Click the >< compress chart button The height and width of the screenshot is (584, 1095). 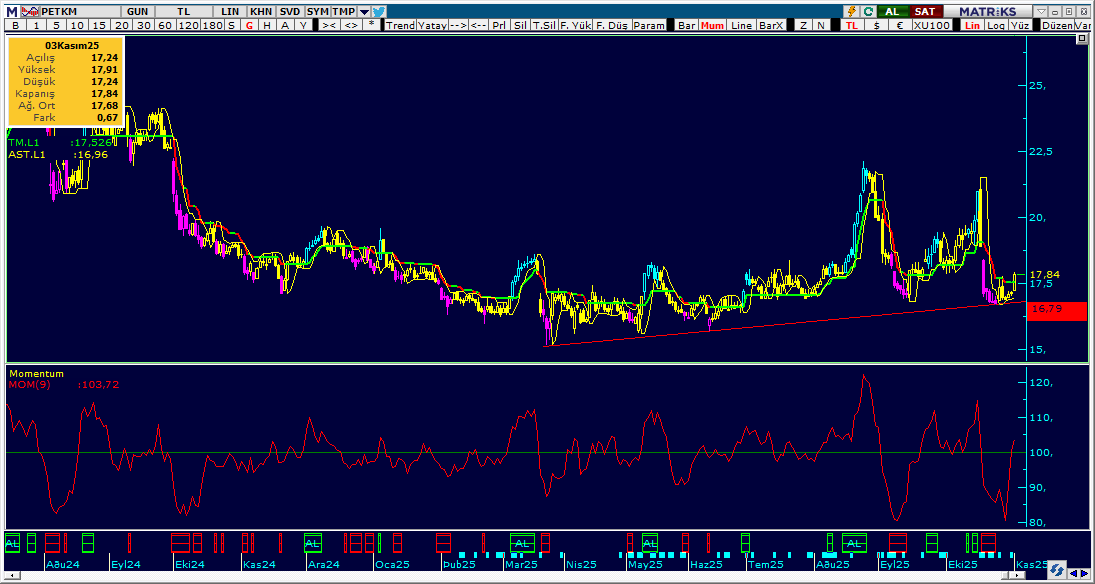pos(329,24)
